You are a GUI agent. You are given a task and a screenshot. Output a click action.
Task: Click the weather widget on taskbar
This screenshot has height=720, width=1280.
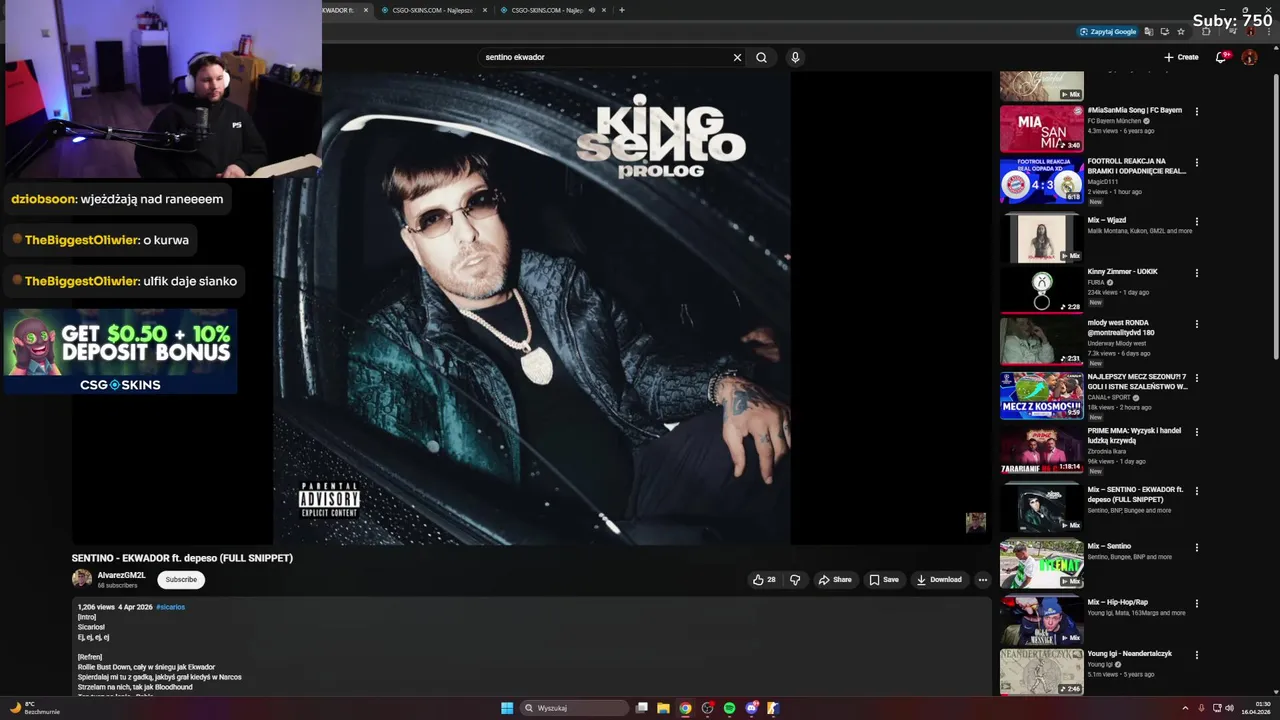coord(36,708)
